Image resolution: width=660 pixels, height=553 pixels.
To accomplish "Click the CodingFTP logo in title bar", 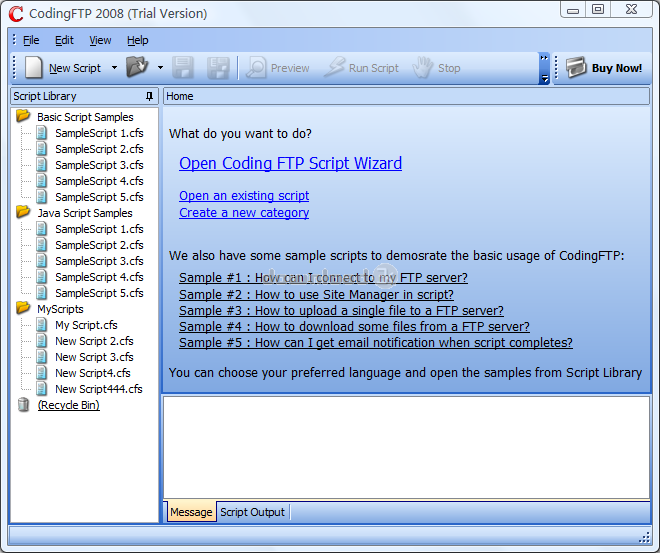I will [16, 14].
